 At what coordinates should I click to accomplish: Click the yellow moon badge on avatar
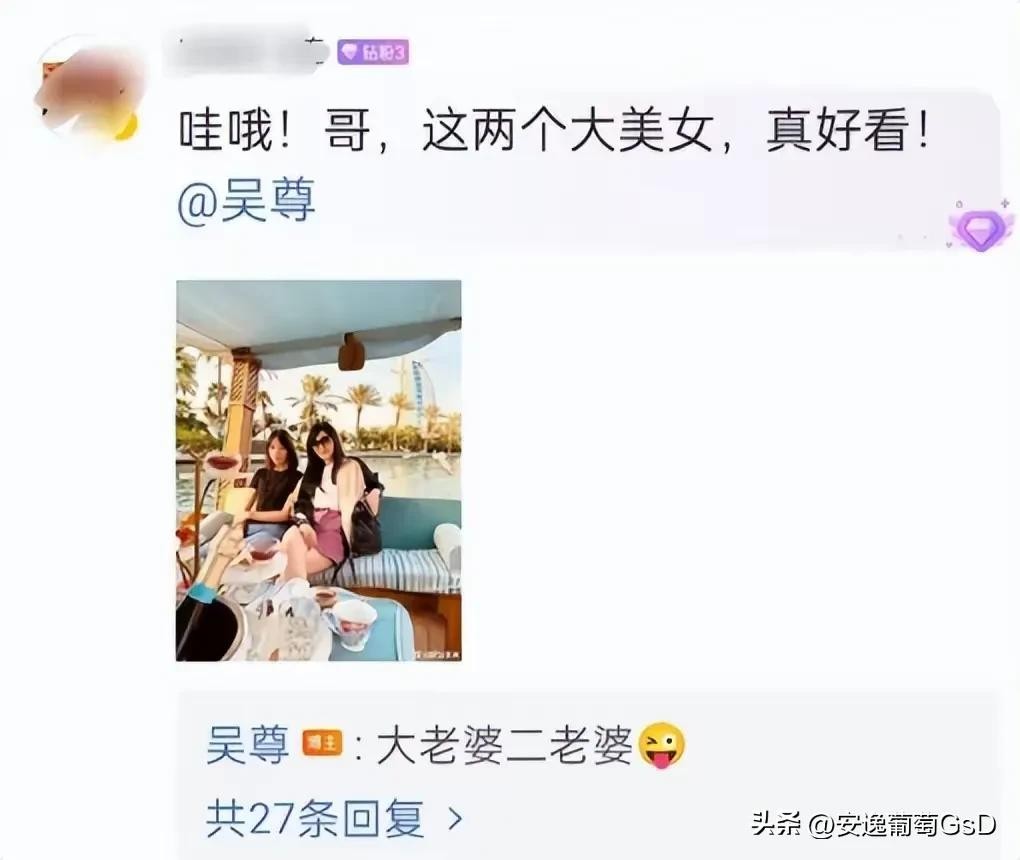point(128,126)
